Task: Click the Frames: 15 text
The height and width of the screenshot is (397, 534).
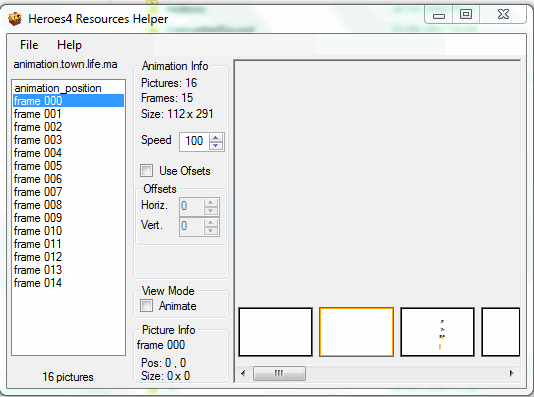Action: pyautogui.click(x=167, y=98)
